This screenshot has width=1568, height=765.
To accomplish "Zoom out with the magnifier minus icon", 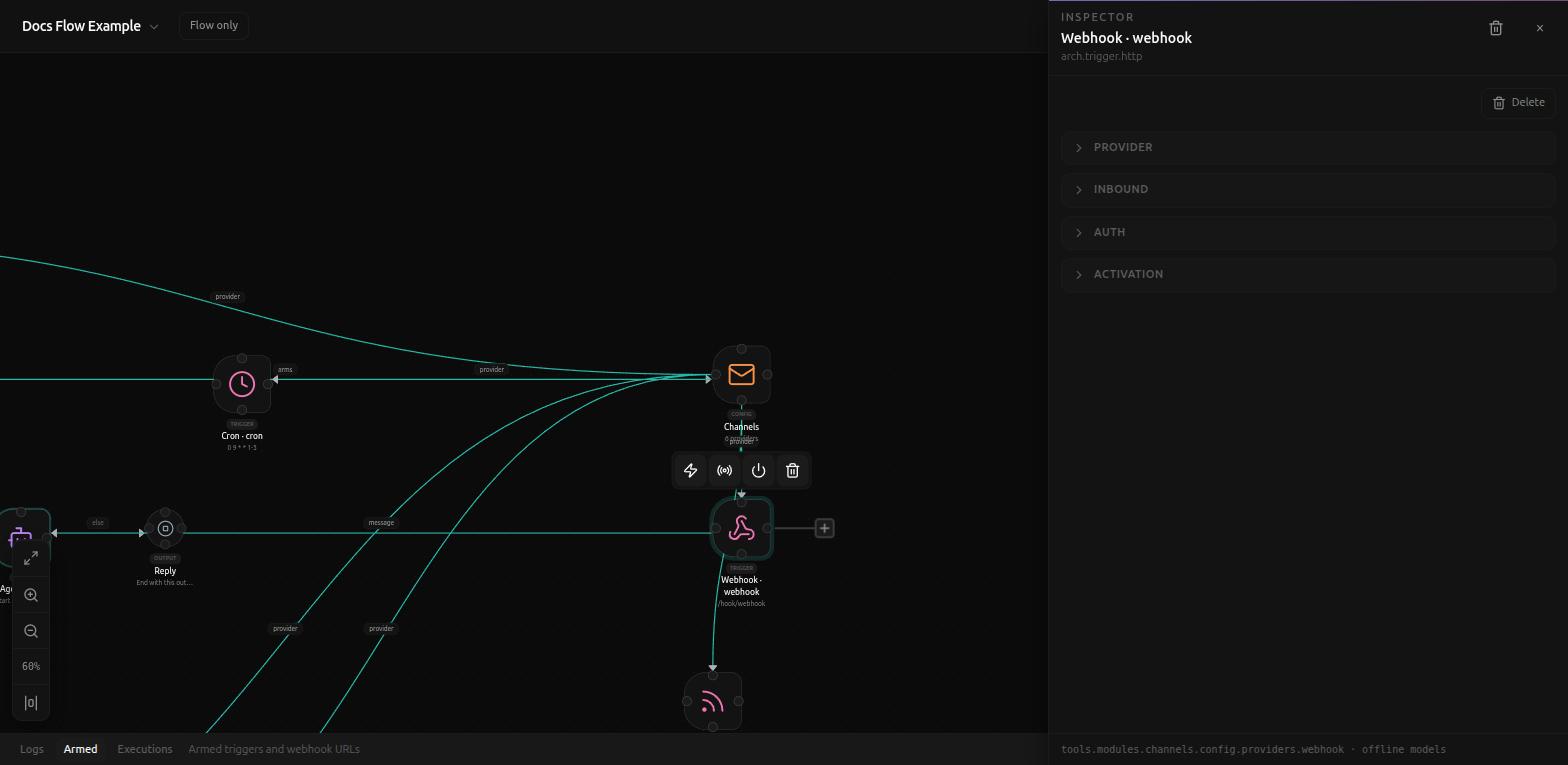I will pyautogui.click(x=31, y=631).
